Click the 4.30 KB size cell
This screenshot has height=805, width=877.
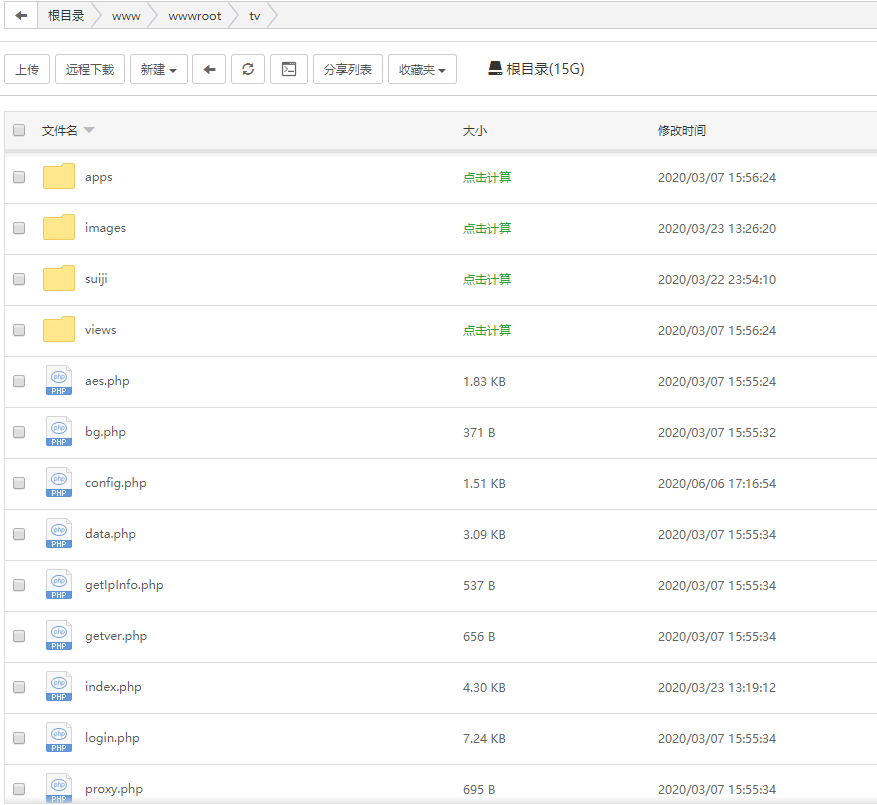pos(484,688)
